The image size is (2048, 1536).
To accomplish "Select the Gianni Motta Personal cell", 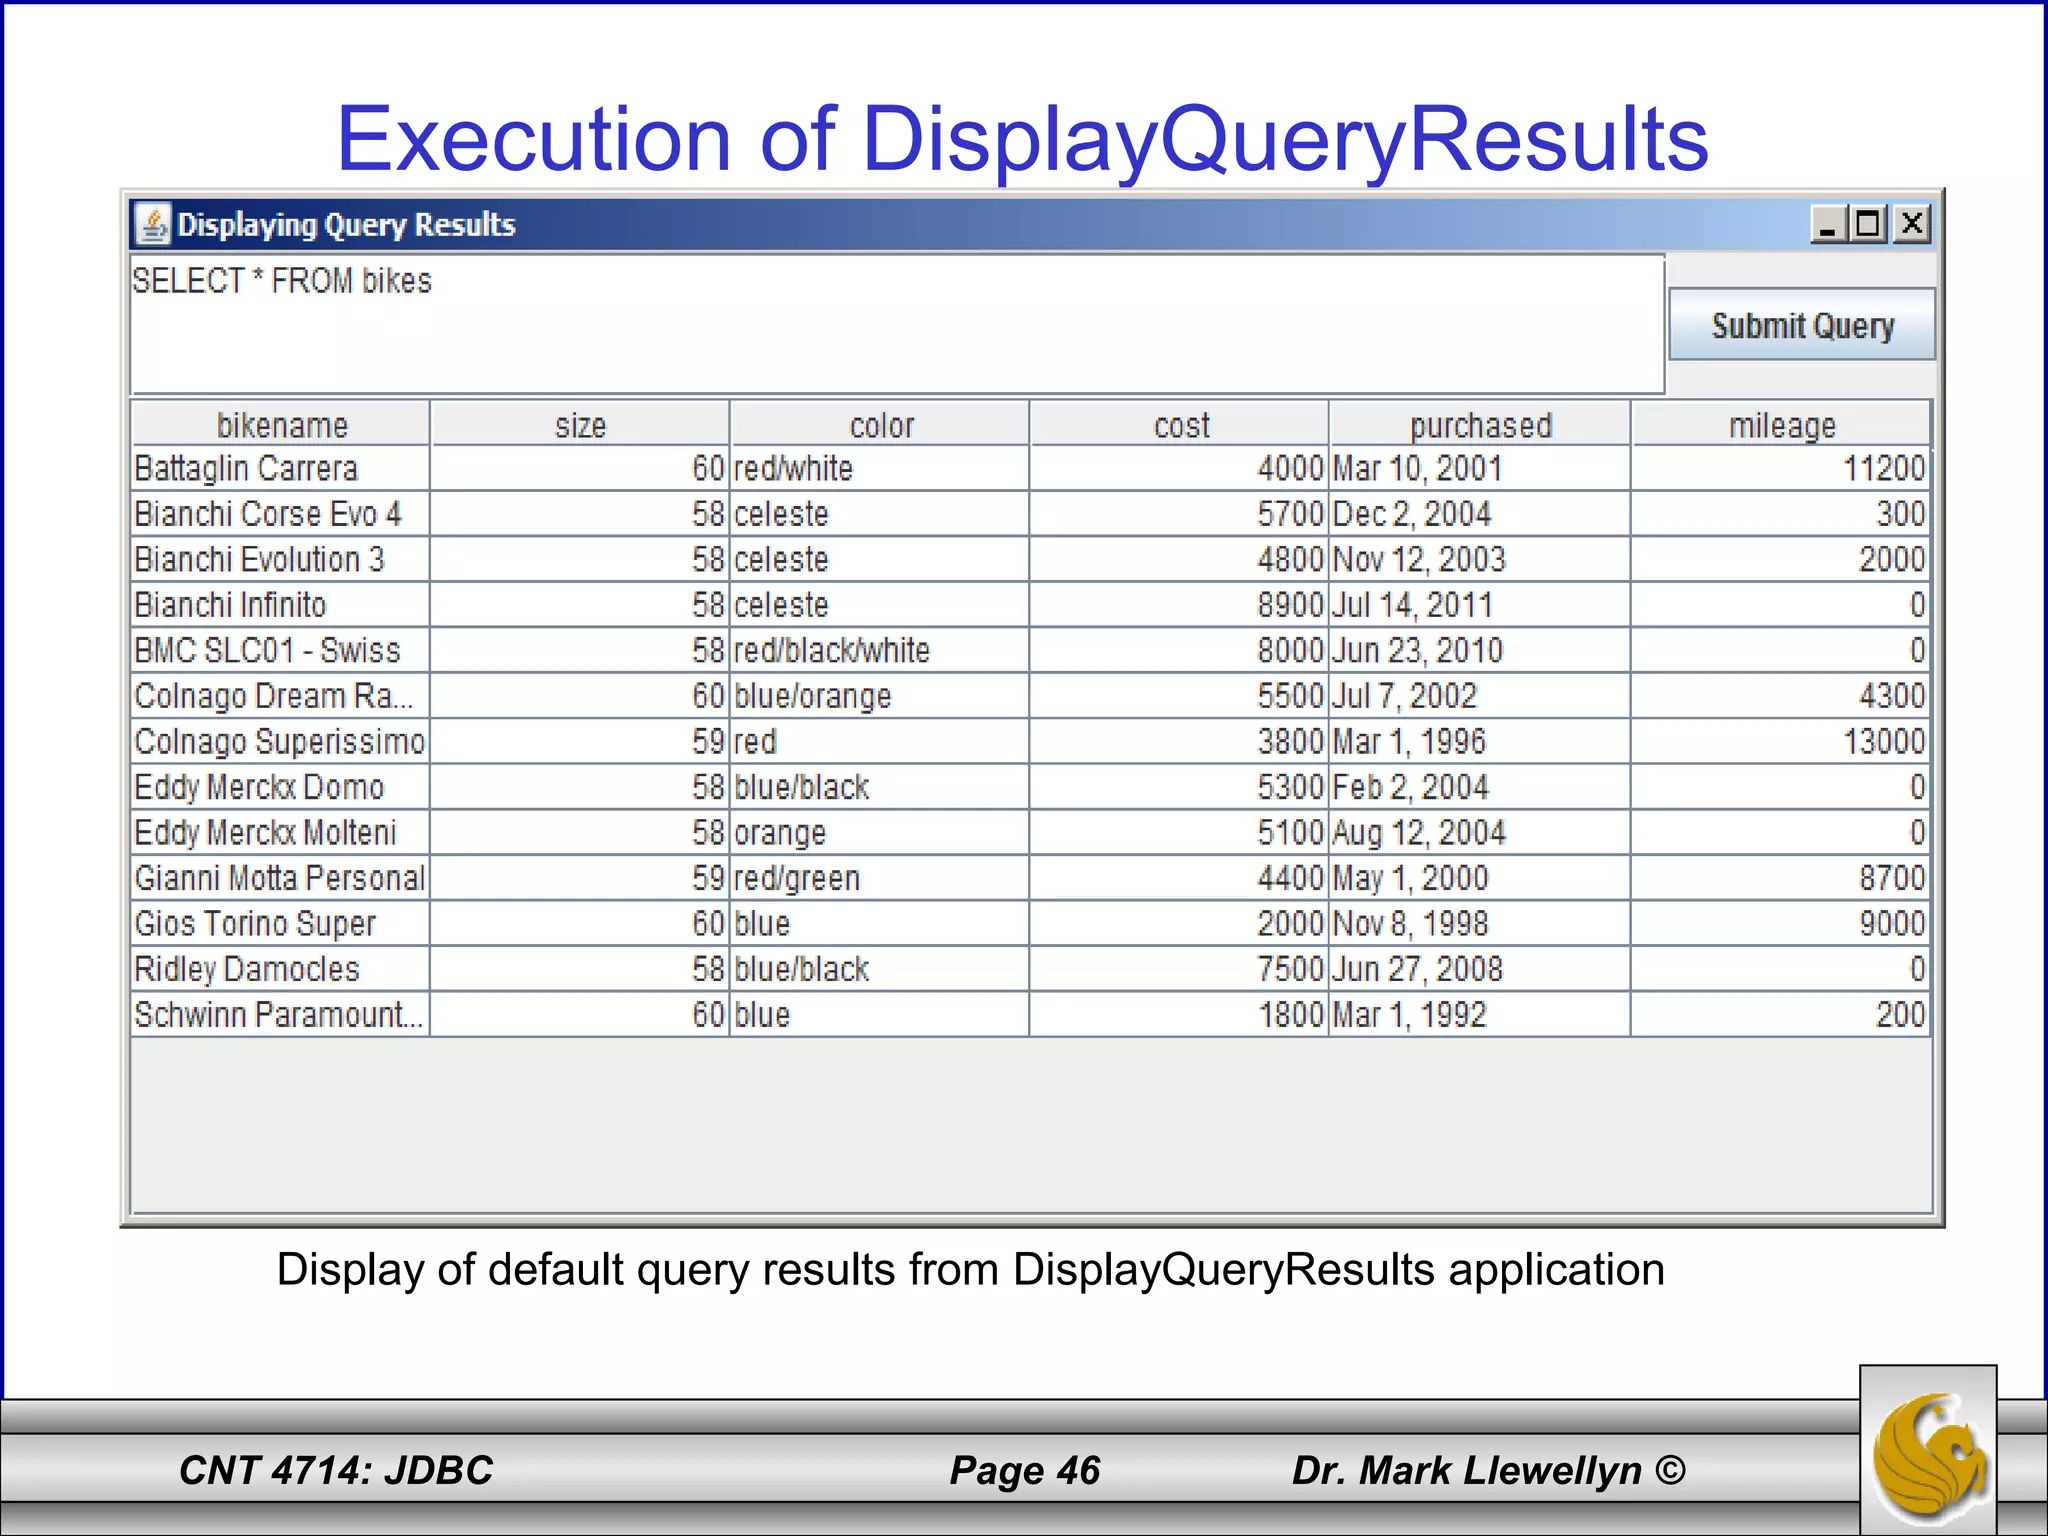I will click(x=281, y=878).
